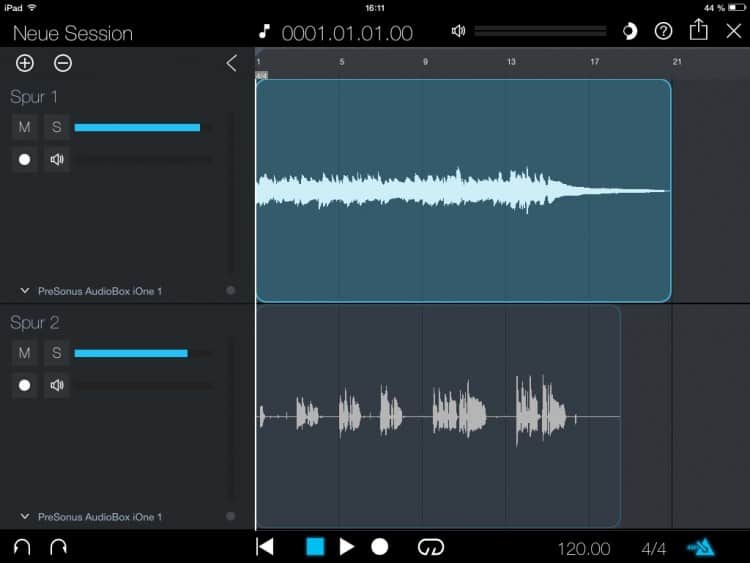
Task: Collapse the track panel with left chevron
Action: click(x=232, y=63)
